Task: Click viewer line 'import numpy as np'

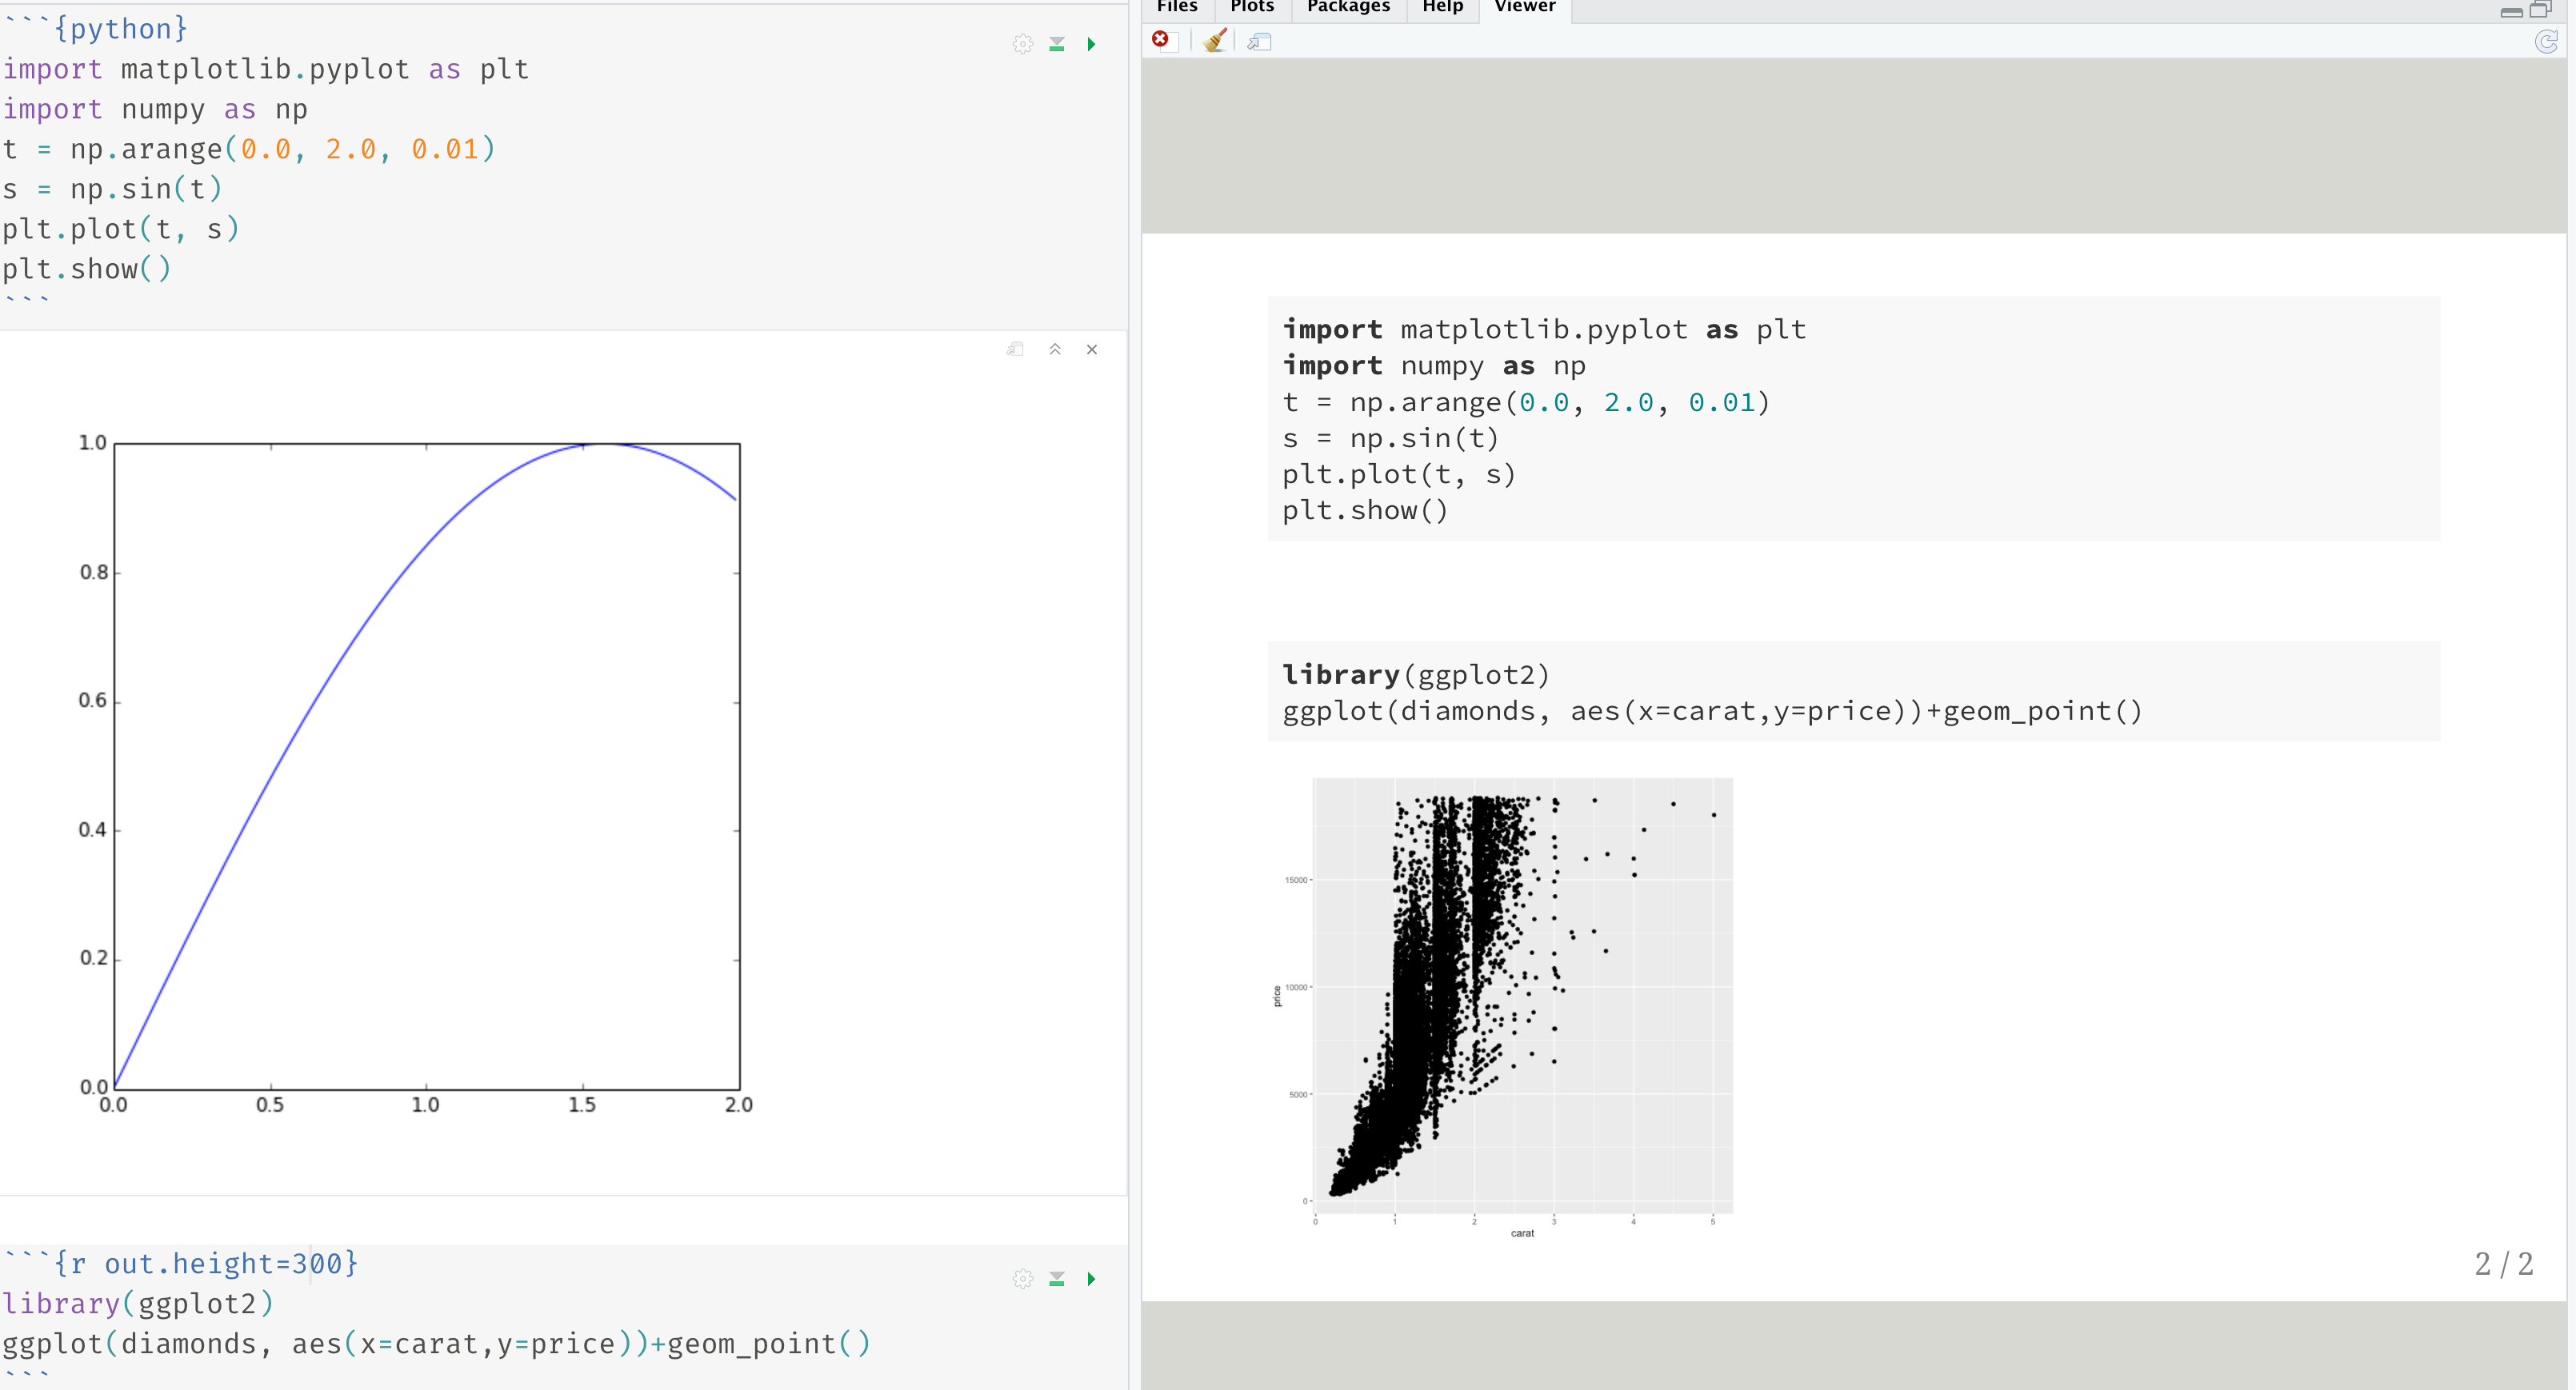Action: (1434, 366)
